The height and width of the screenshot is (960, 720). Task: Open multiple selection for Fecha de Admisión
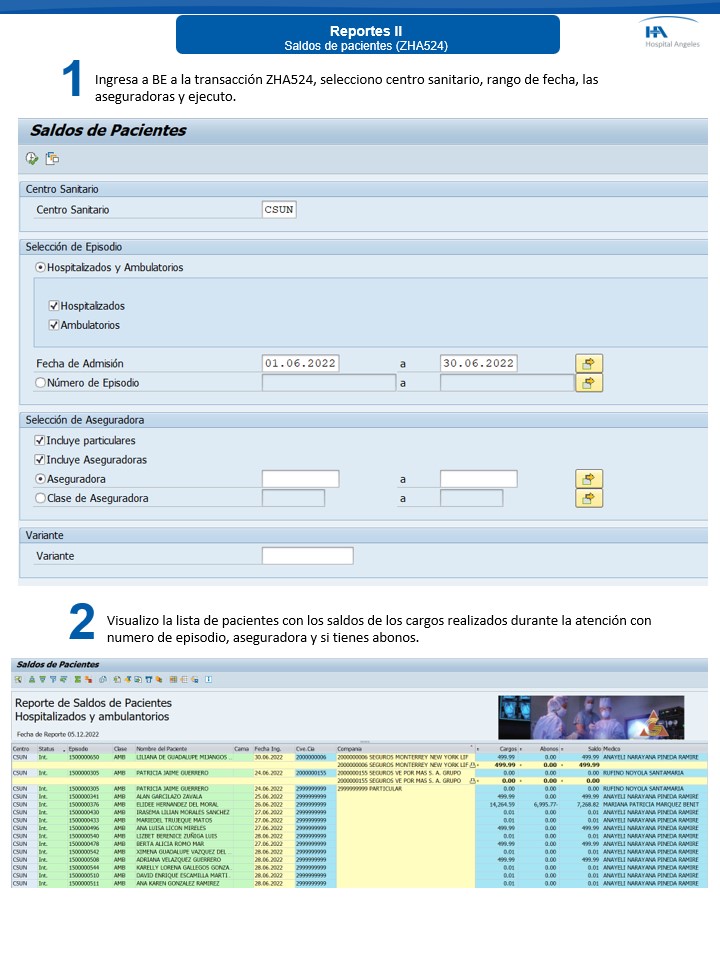(589, 363)
